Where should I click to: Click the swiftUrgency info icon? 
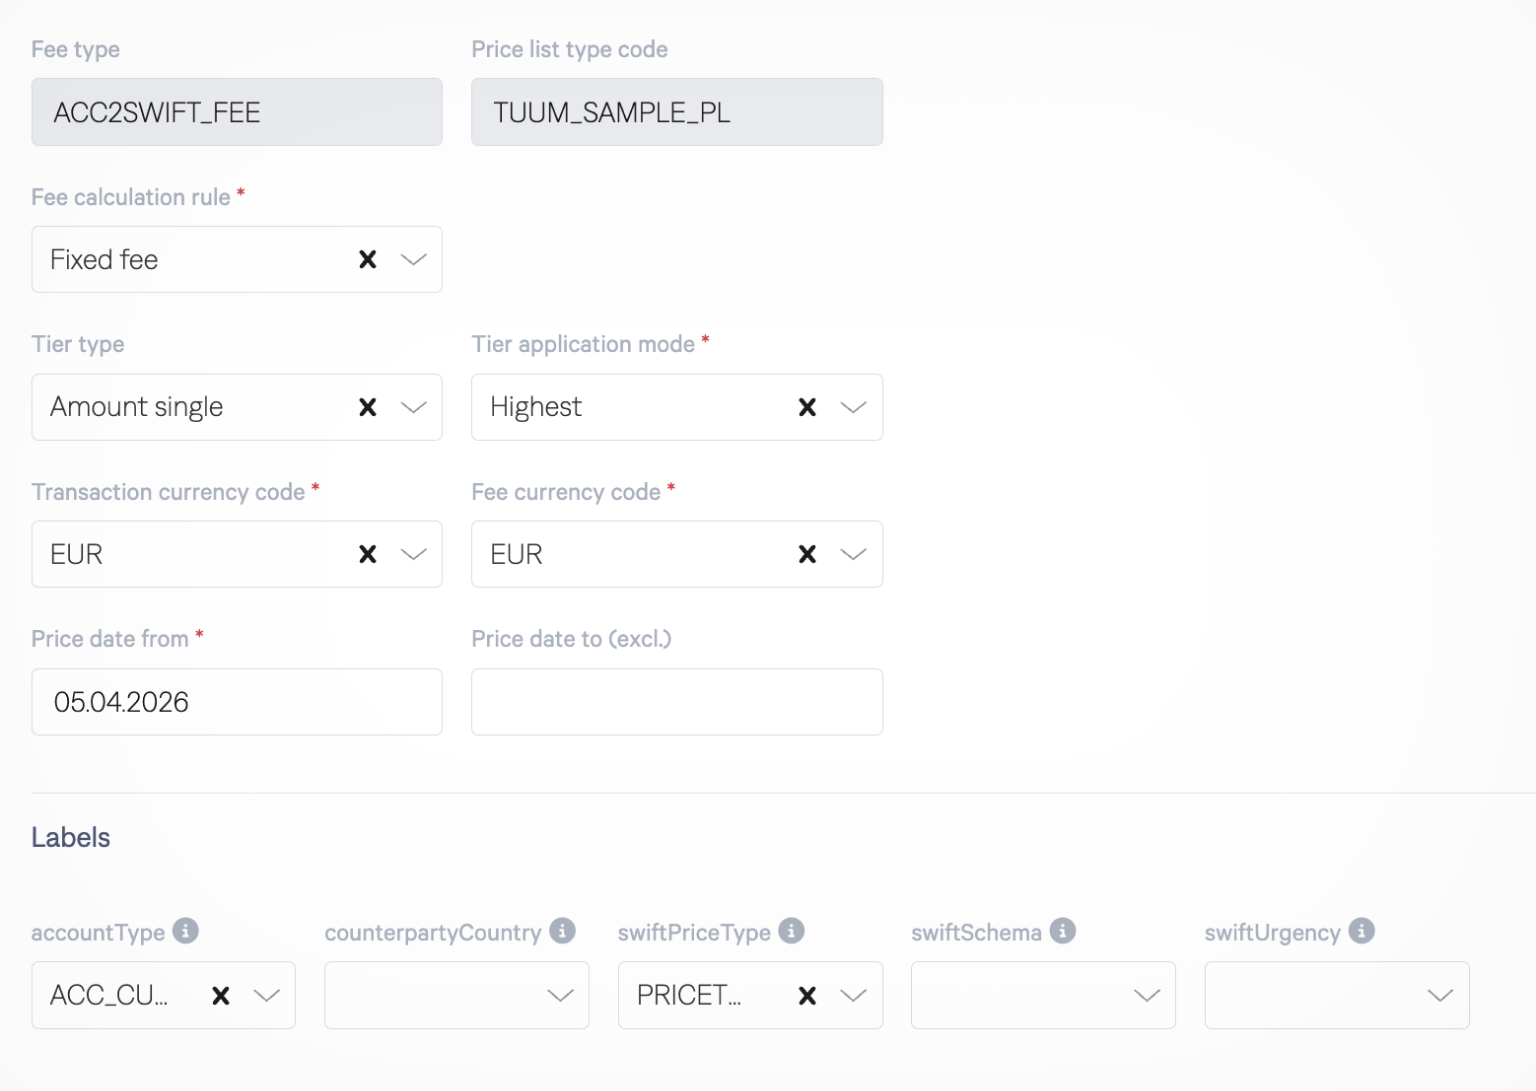point(1361,931)
